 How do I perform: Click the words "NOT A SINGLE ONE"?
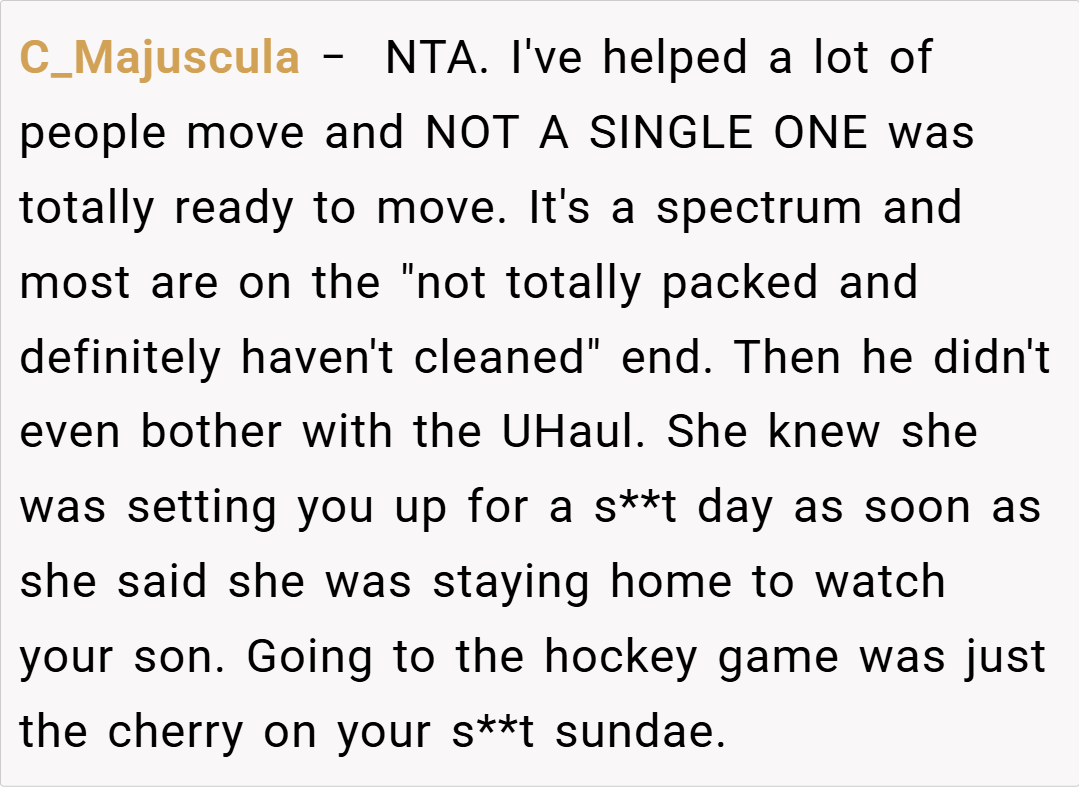pos(647,133)
